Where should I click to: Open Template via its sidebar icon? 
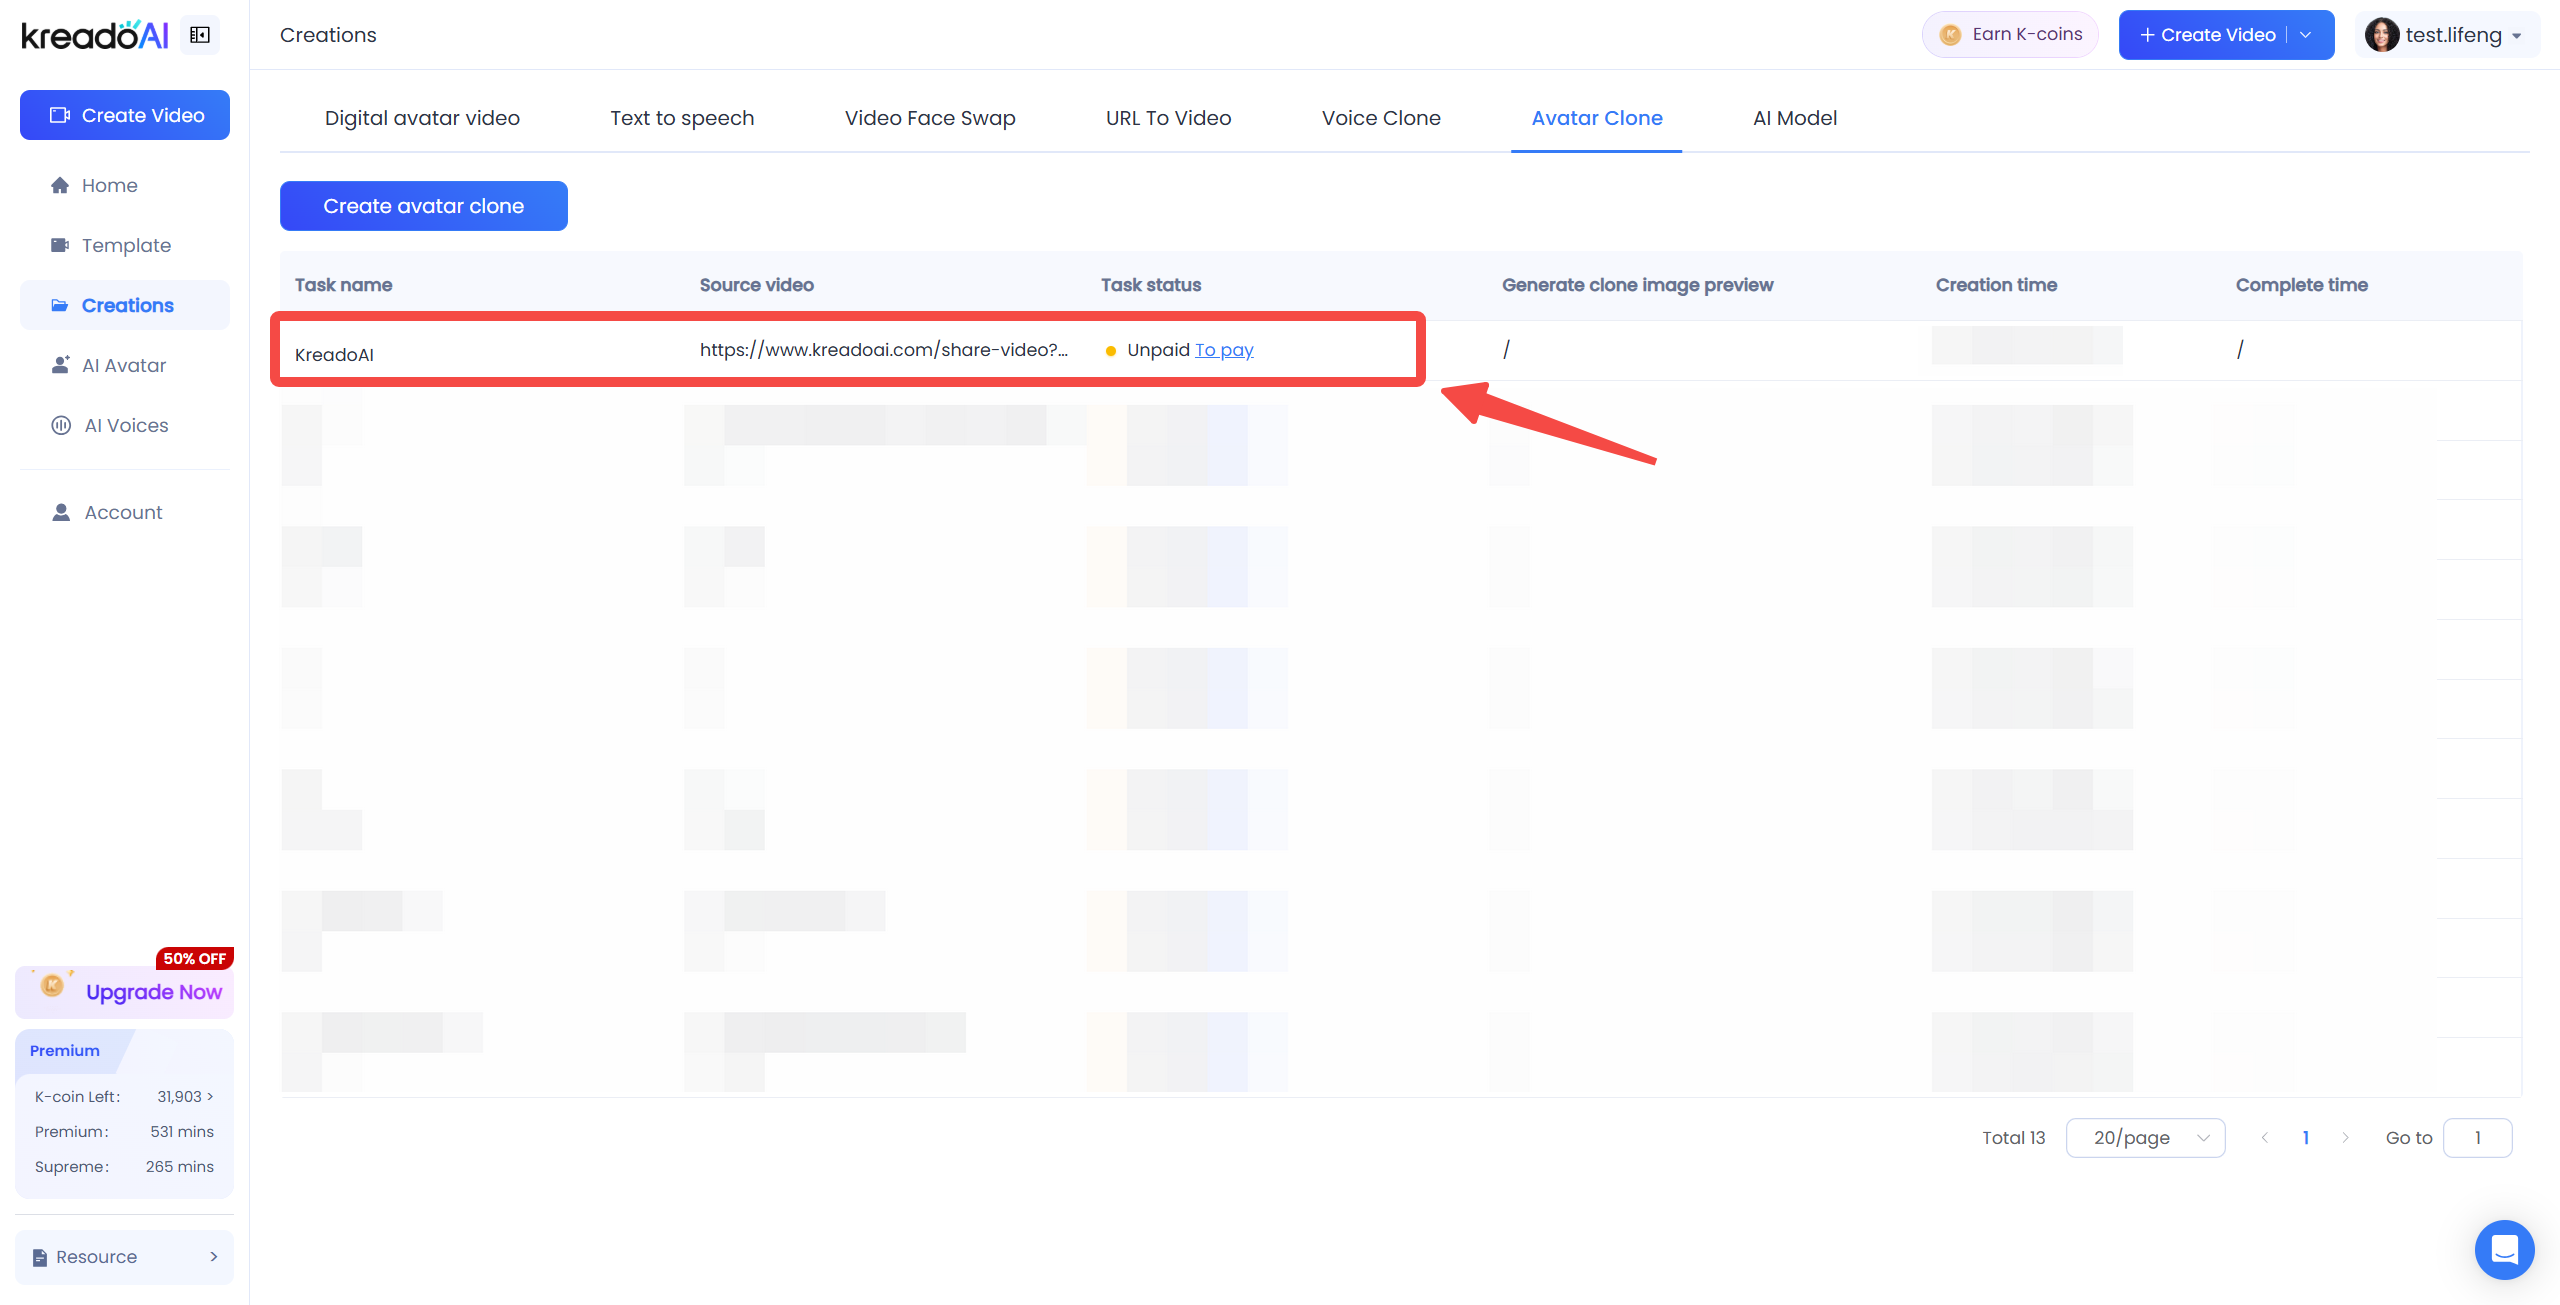(60, 245)
